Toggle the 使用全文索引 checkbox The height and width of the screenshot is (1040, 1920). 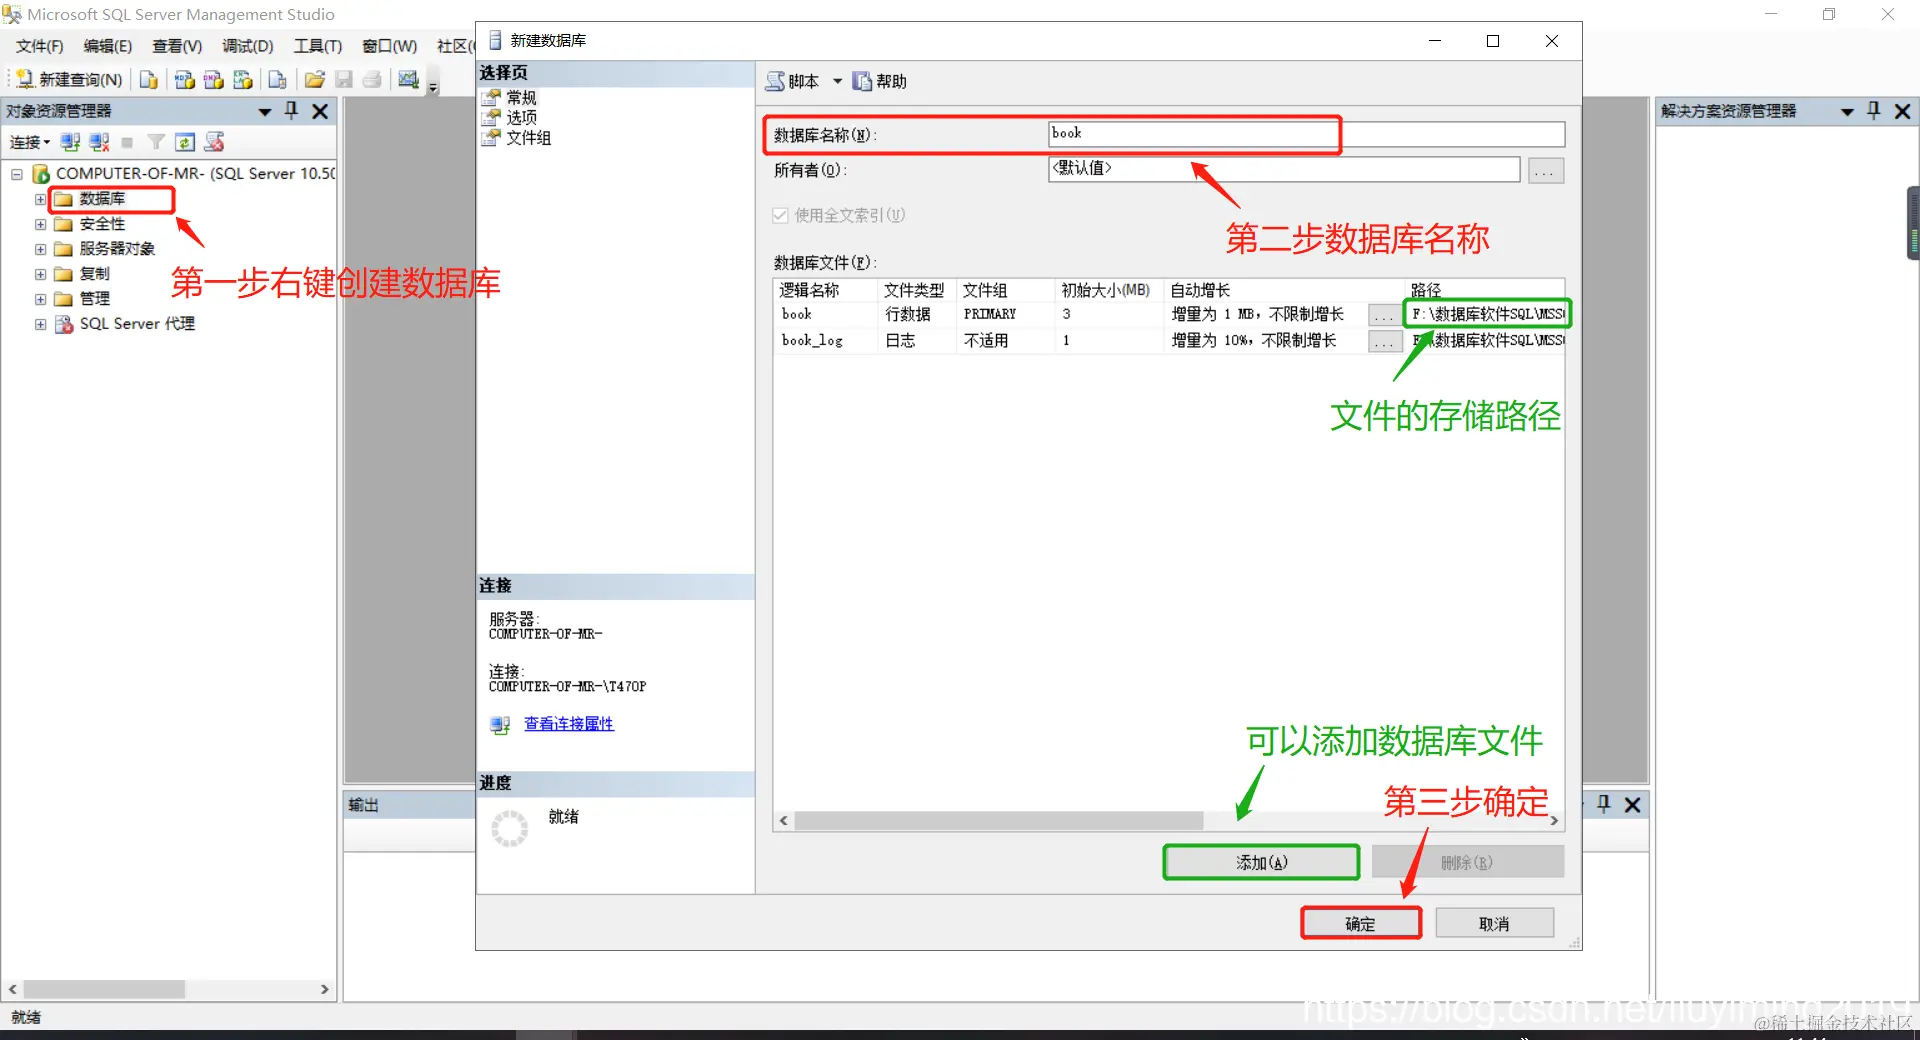[x=780, y=215]
